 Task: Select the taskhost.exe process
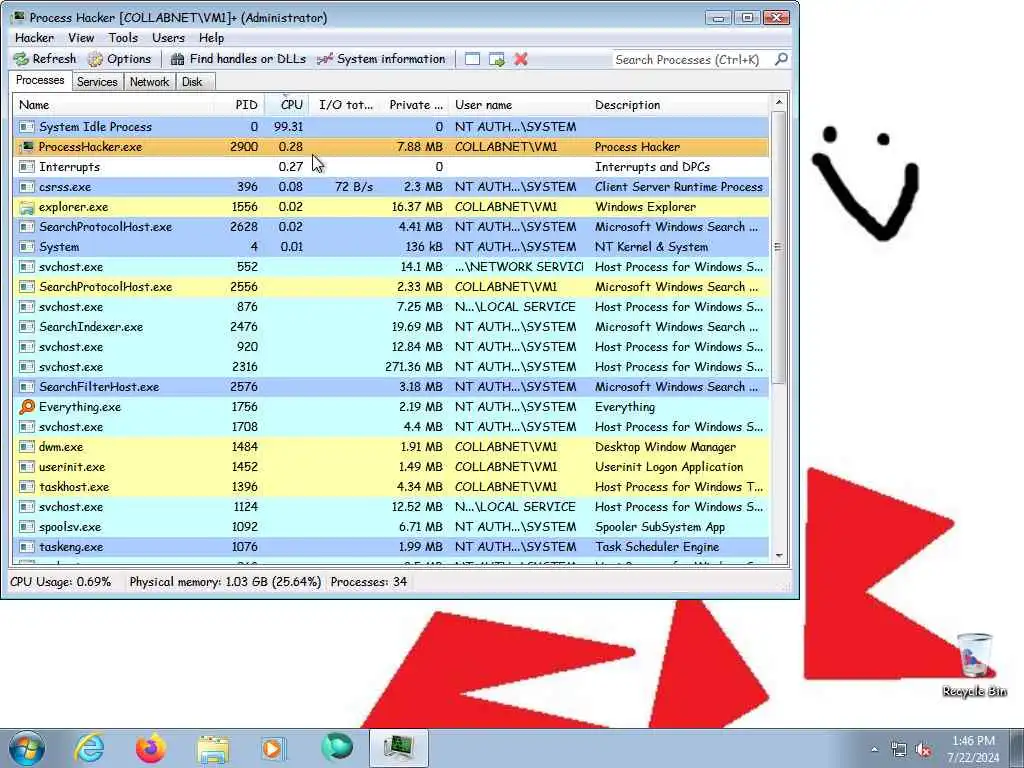pyautogui.click(x=391, y=487)
